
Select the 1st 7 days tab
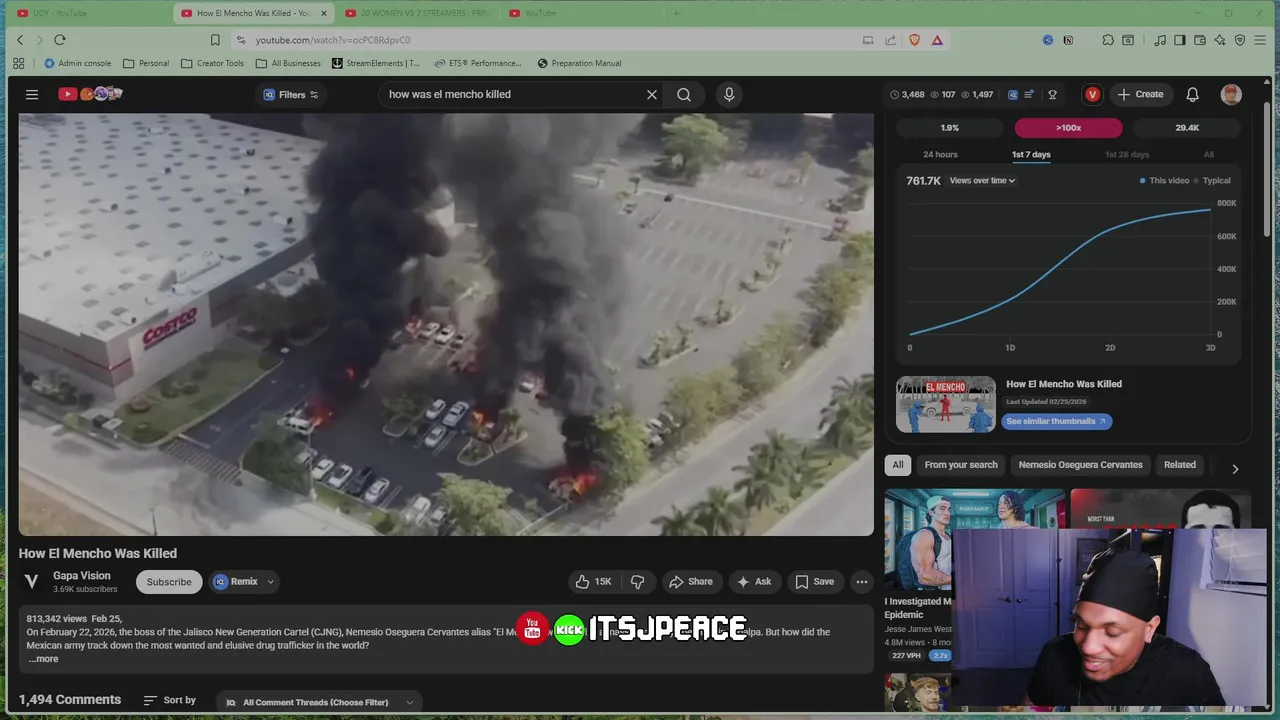pos(1031,155)
